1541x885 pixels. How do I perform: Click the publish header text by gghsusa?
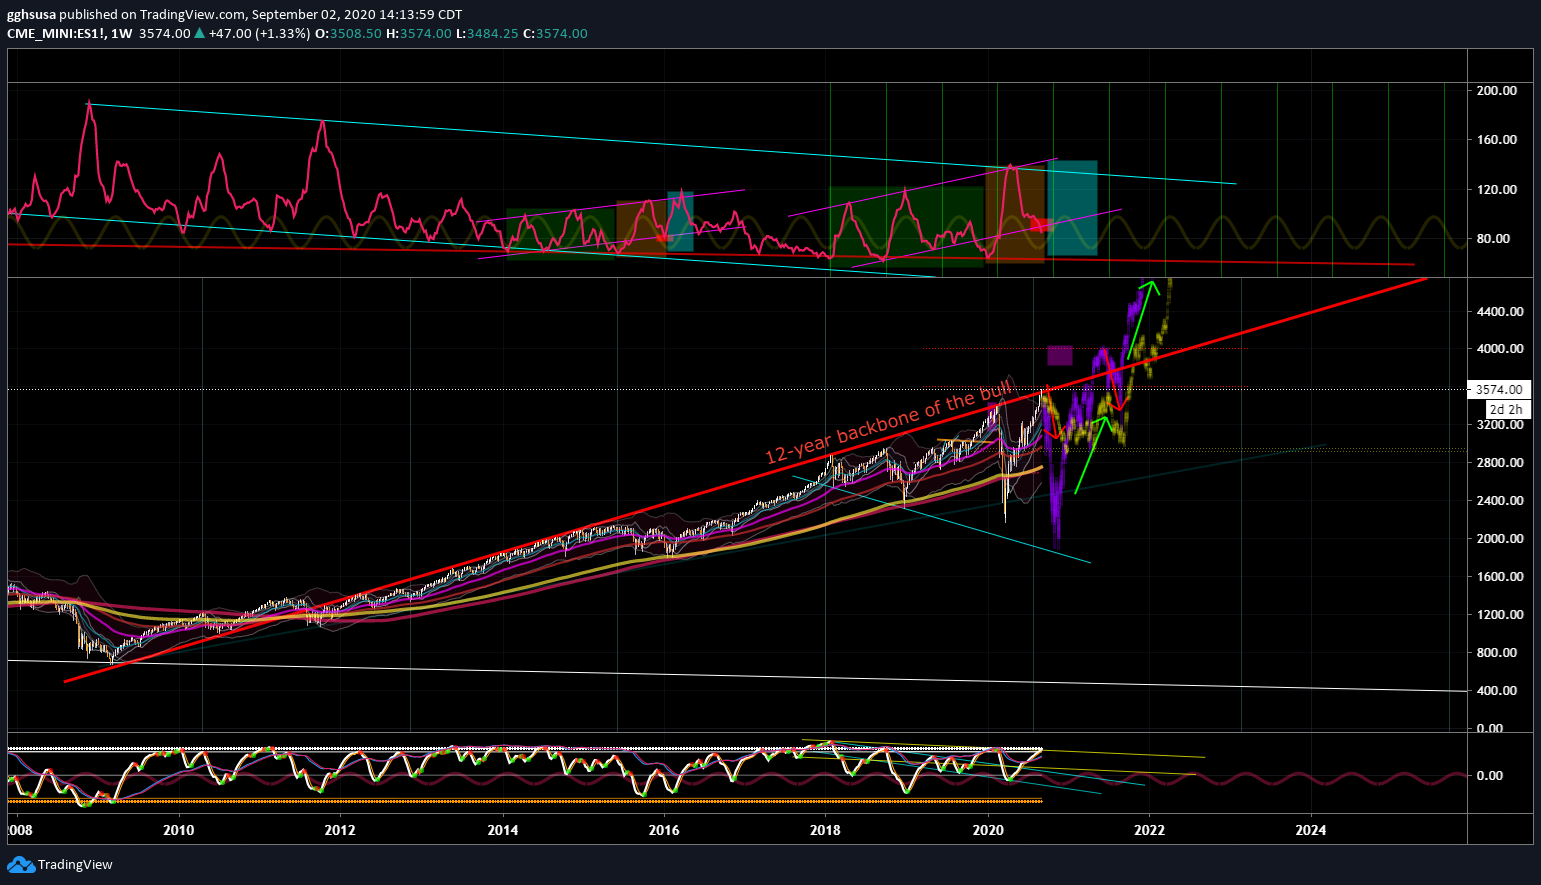[x=235, y=14]
